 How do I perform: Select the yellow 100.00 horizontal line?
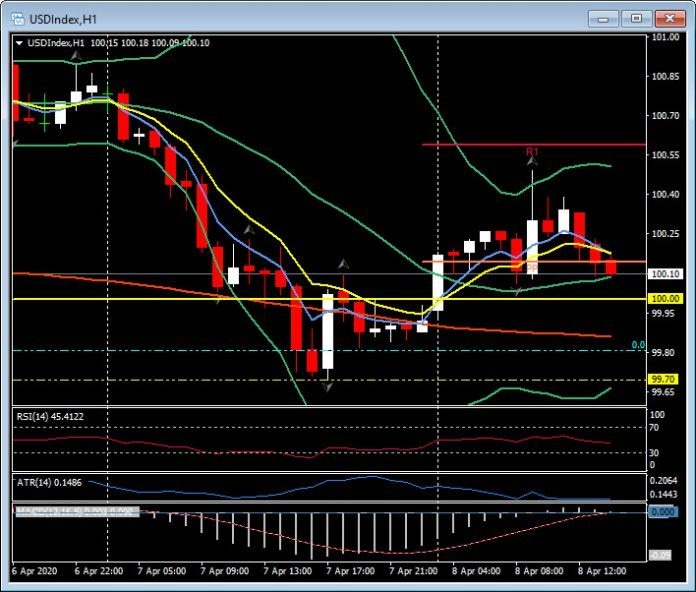click(x=329, y=299)
